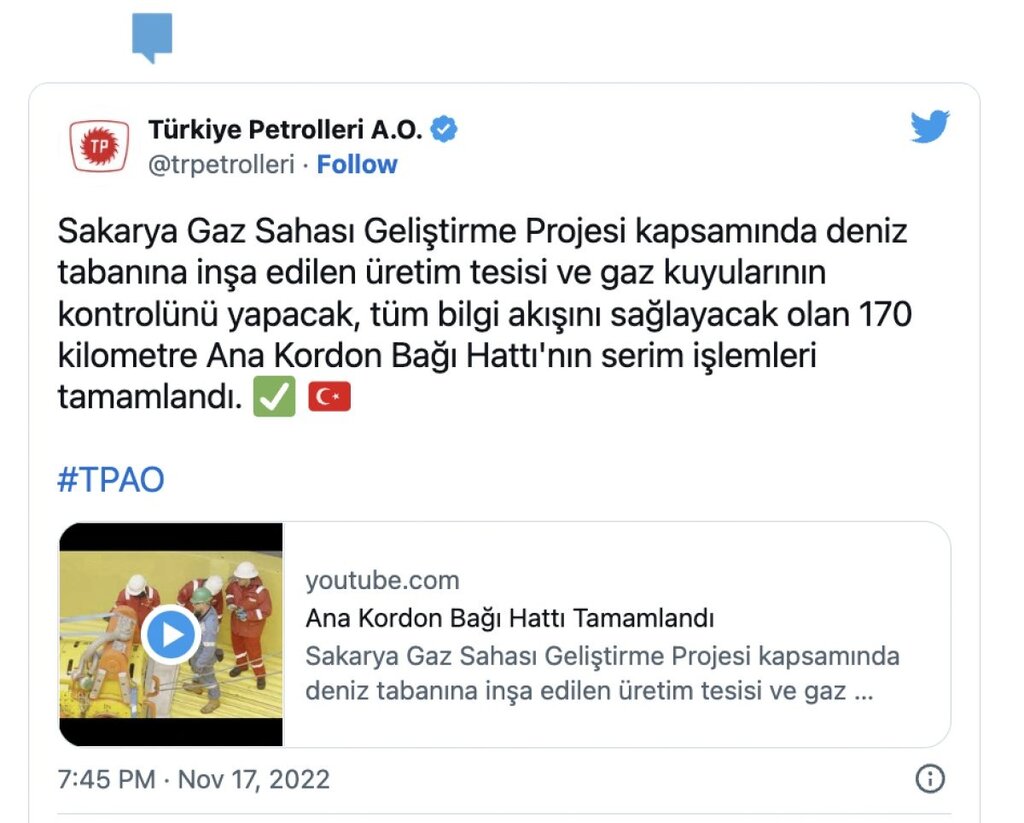Click the Turkish flag emoji
Image resolution: width=1024 pixels, height=823 pixels.
[330, 396]
